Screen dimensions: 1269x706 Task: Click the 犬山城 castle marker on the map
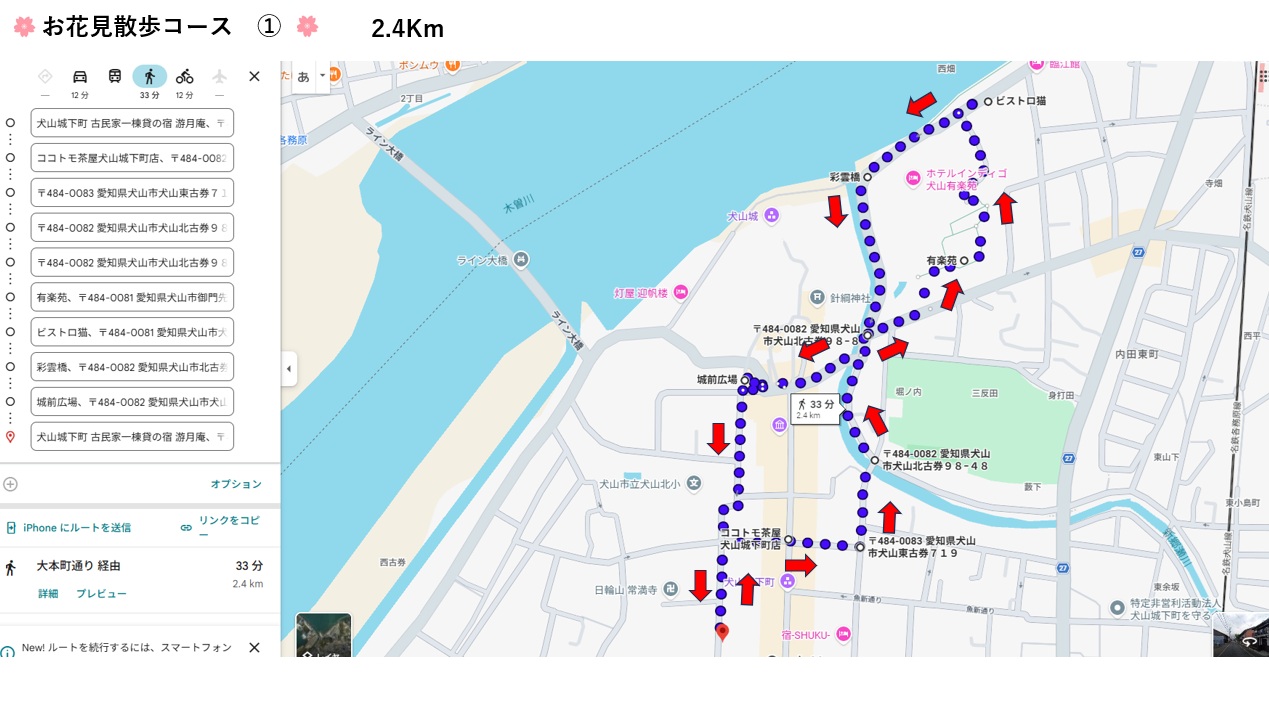click(x=771, y=216)
